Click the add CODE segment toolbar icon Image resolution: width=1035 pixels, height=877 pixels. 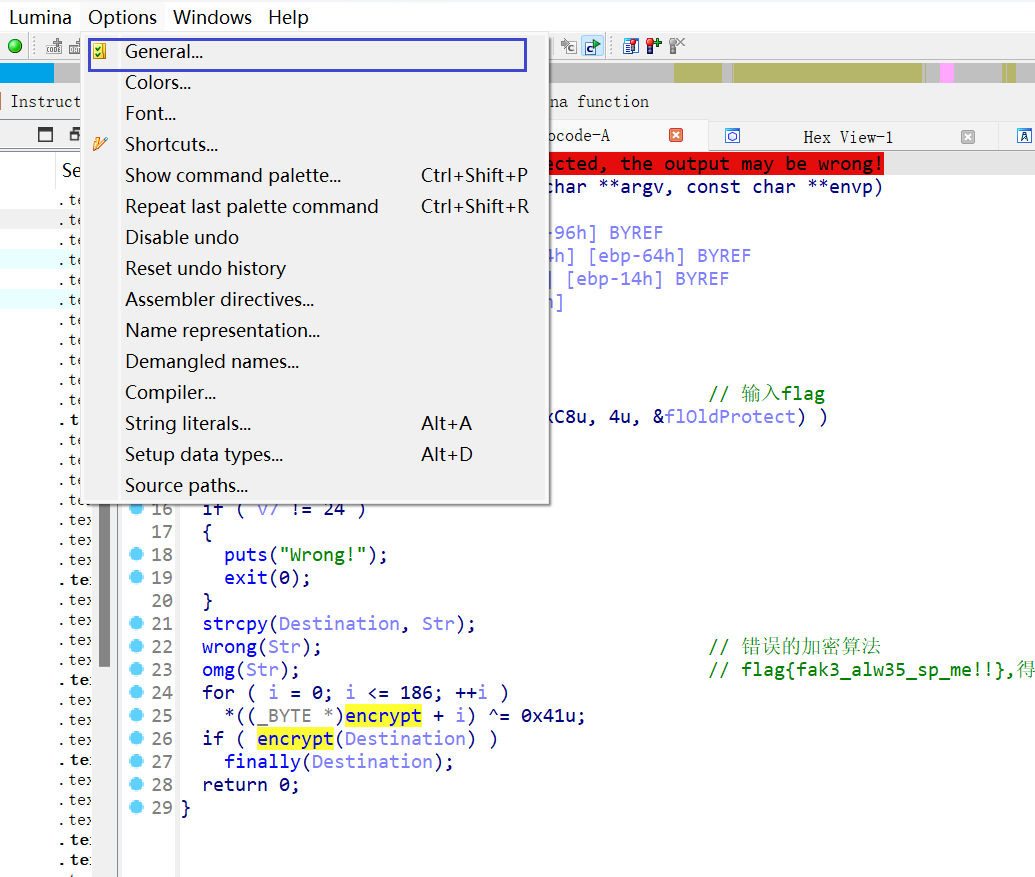pos(54,46)
